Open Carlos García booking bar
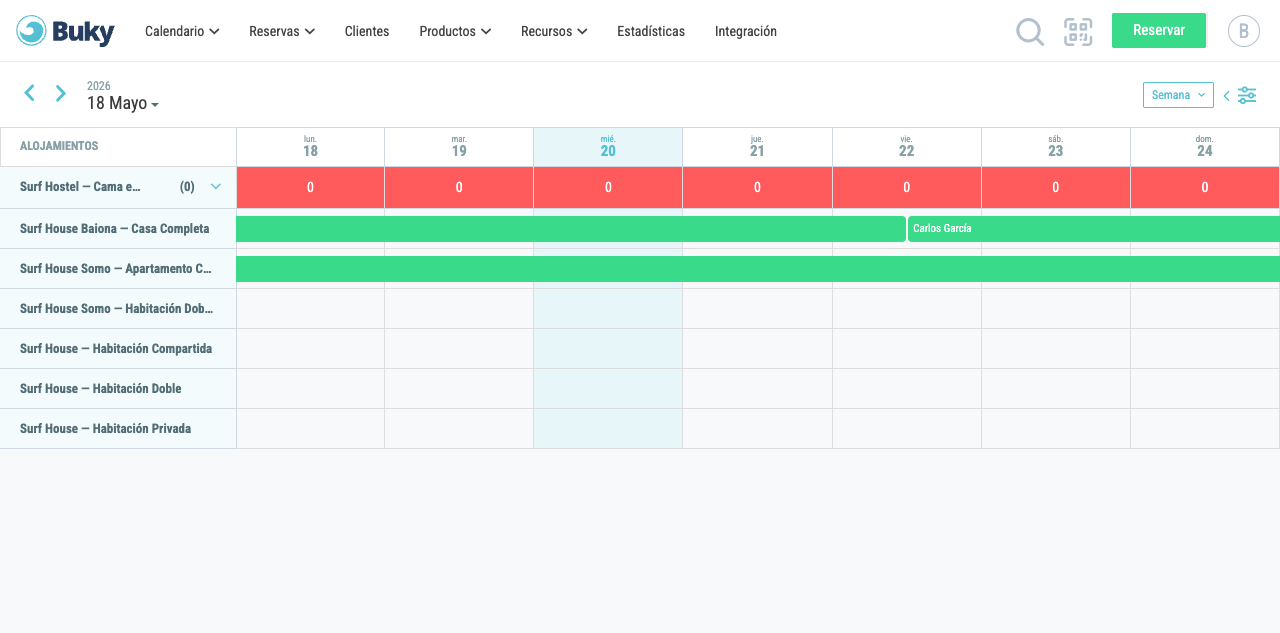 (1094, 229)
